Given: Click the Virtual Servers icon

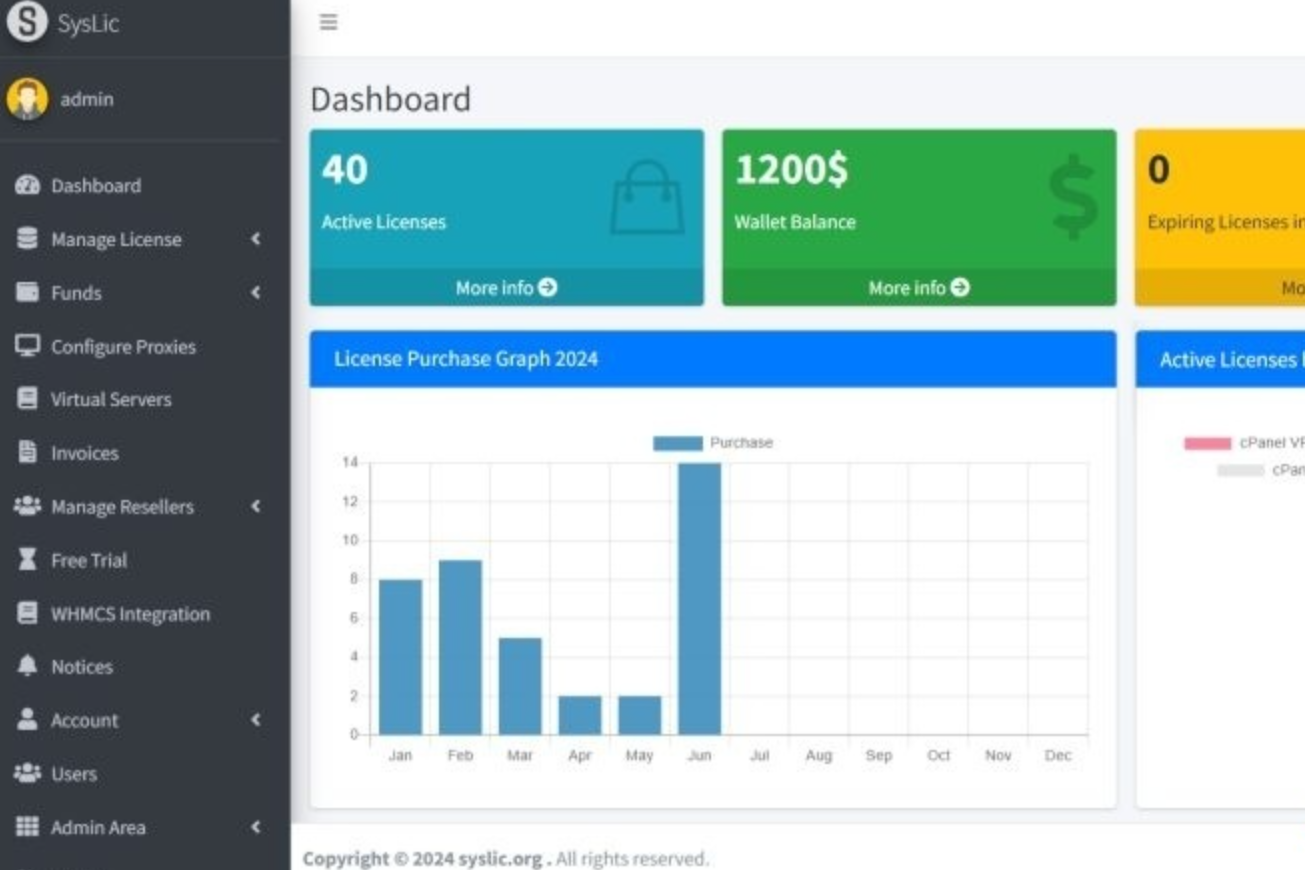Looking at the screenshot, I should tap(27, 399).
